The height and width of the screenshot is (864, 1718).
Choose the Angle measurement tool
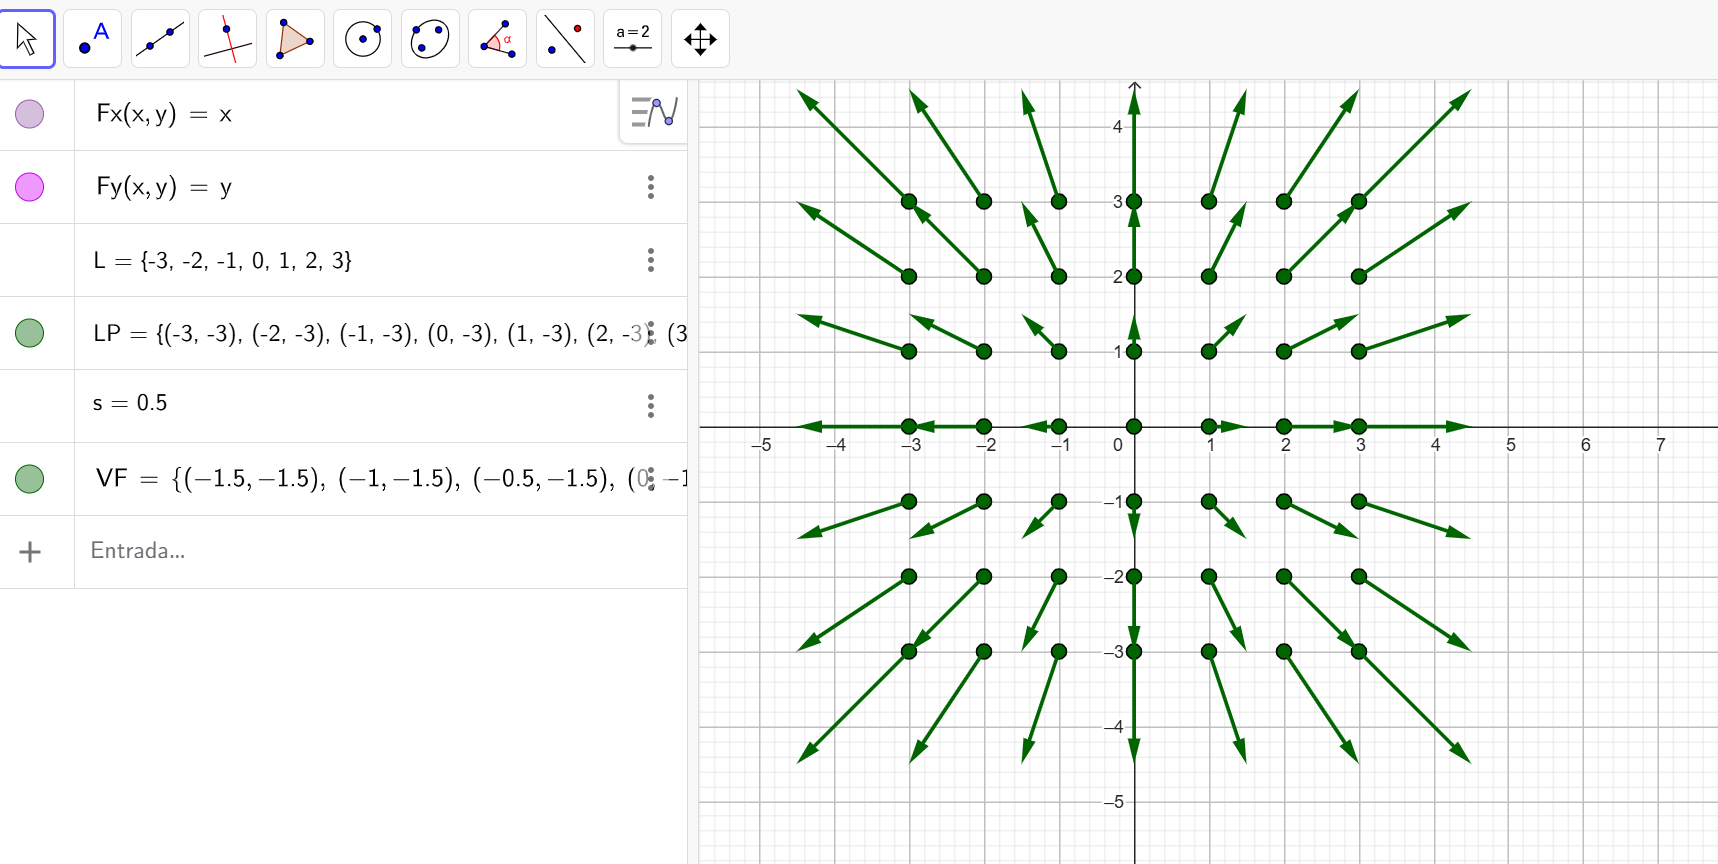[x=497, y=39]
